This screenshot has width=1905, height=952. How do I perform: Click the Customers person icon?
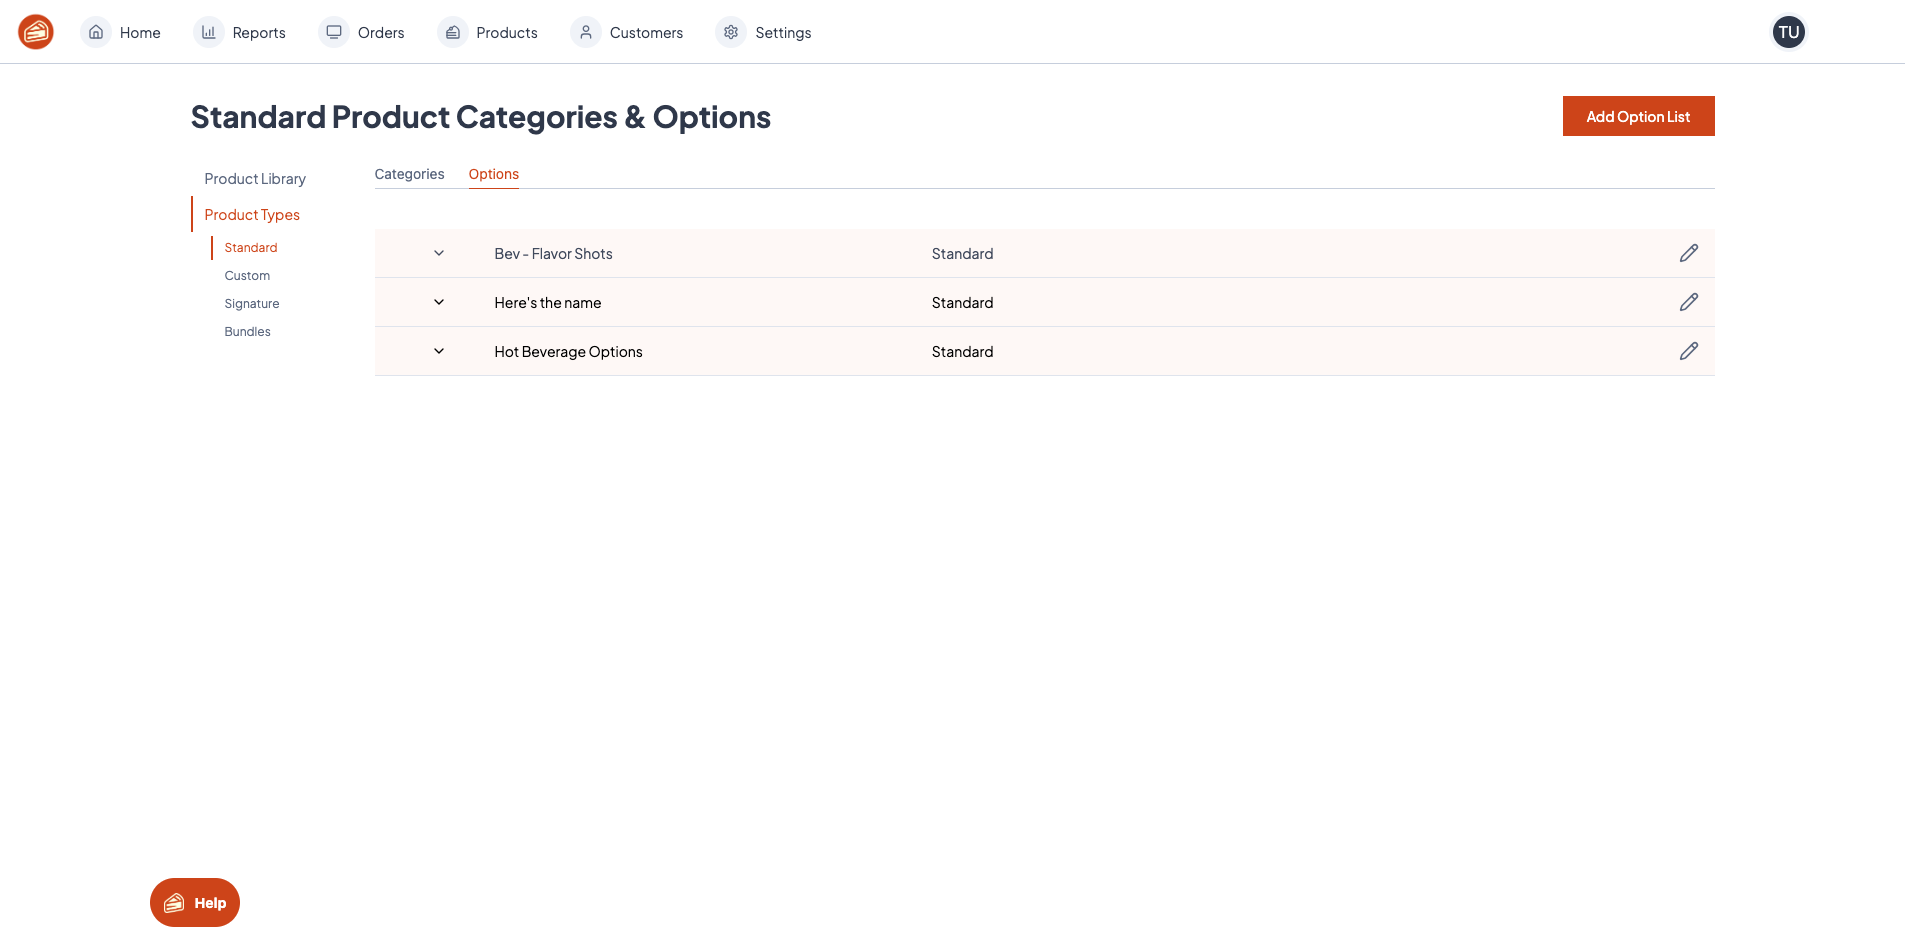(x=586, y=32)
